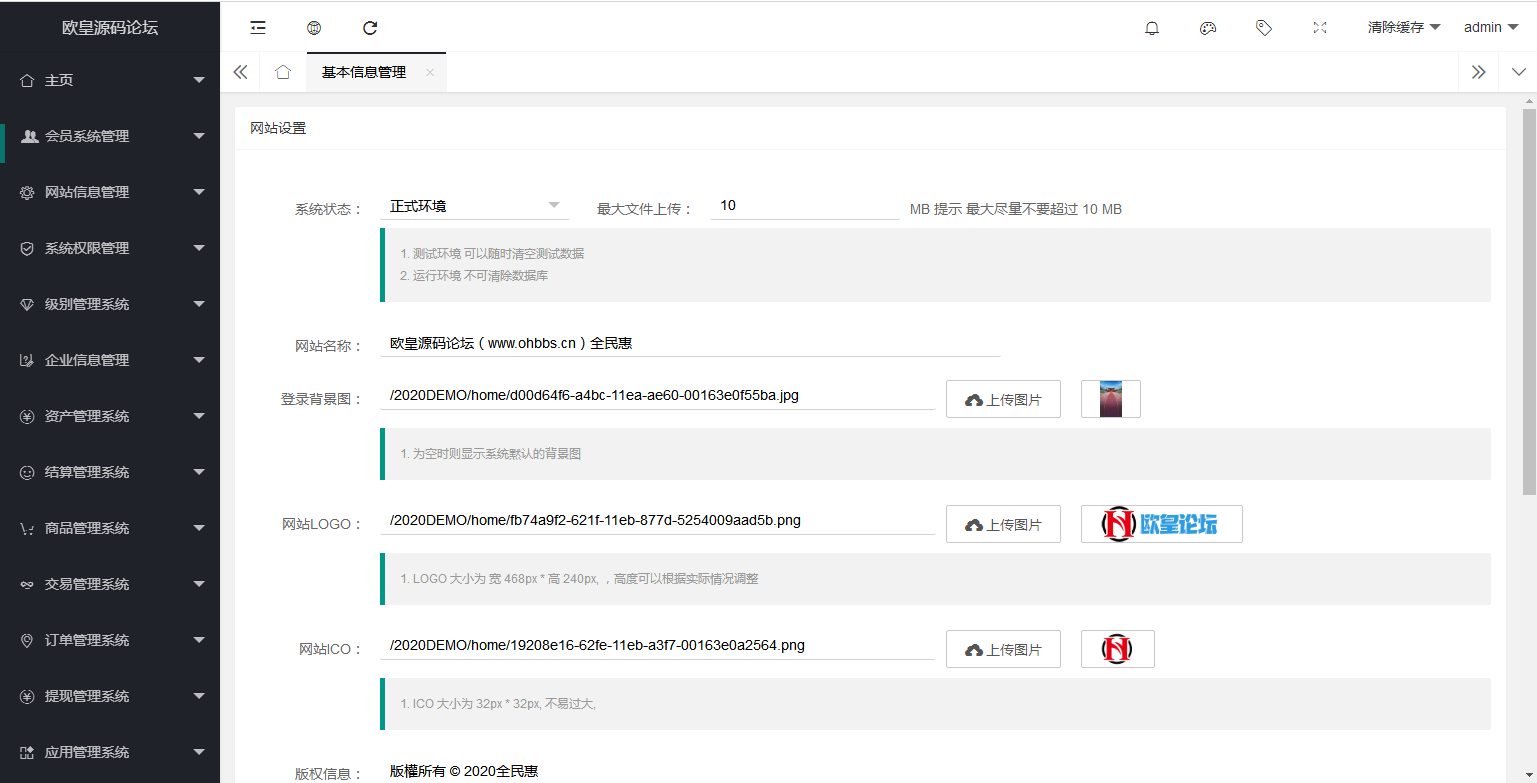Open the admin account dropdown

coord(1489,27)
